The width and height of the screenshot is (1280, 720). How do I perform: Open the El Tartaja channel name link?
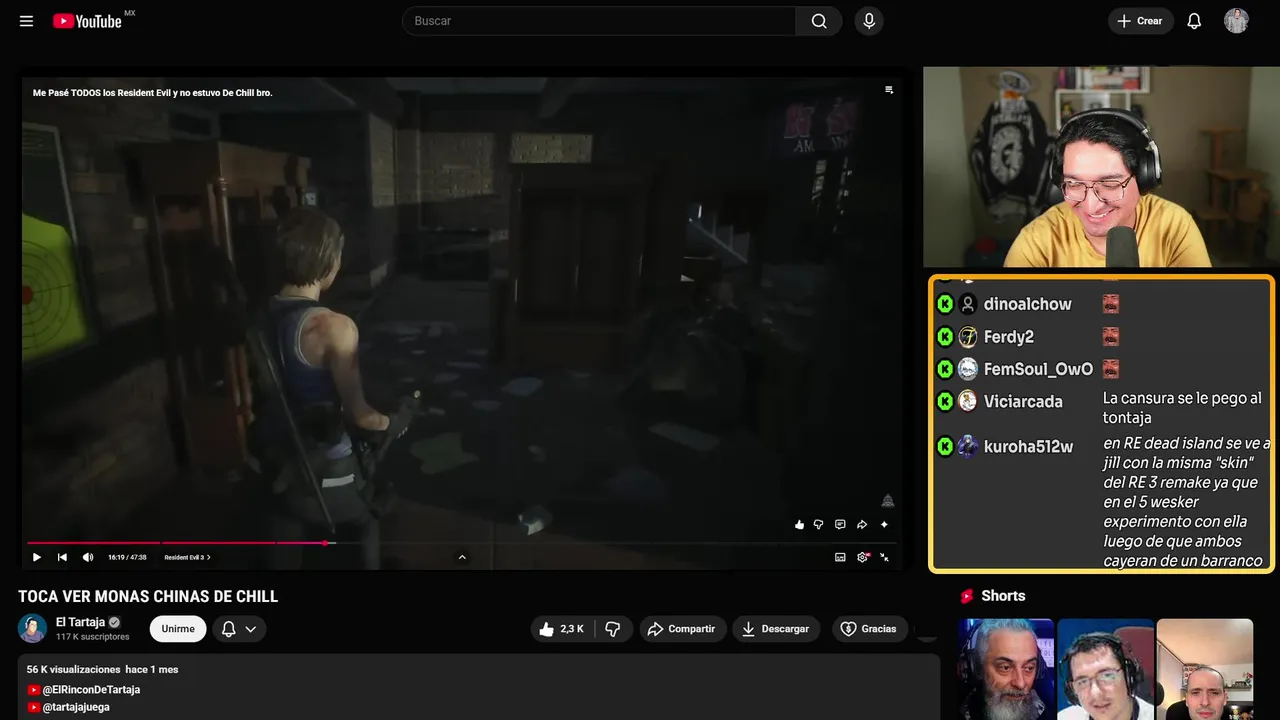click(x=80, y=622)
